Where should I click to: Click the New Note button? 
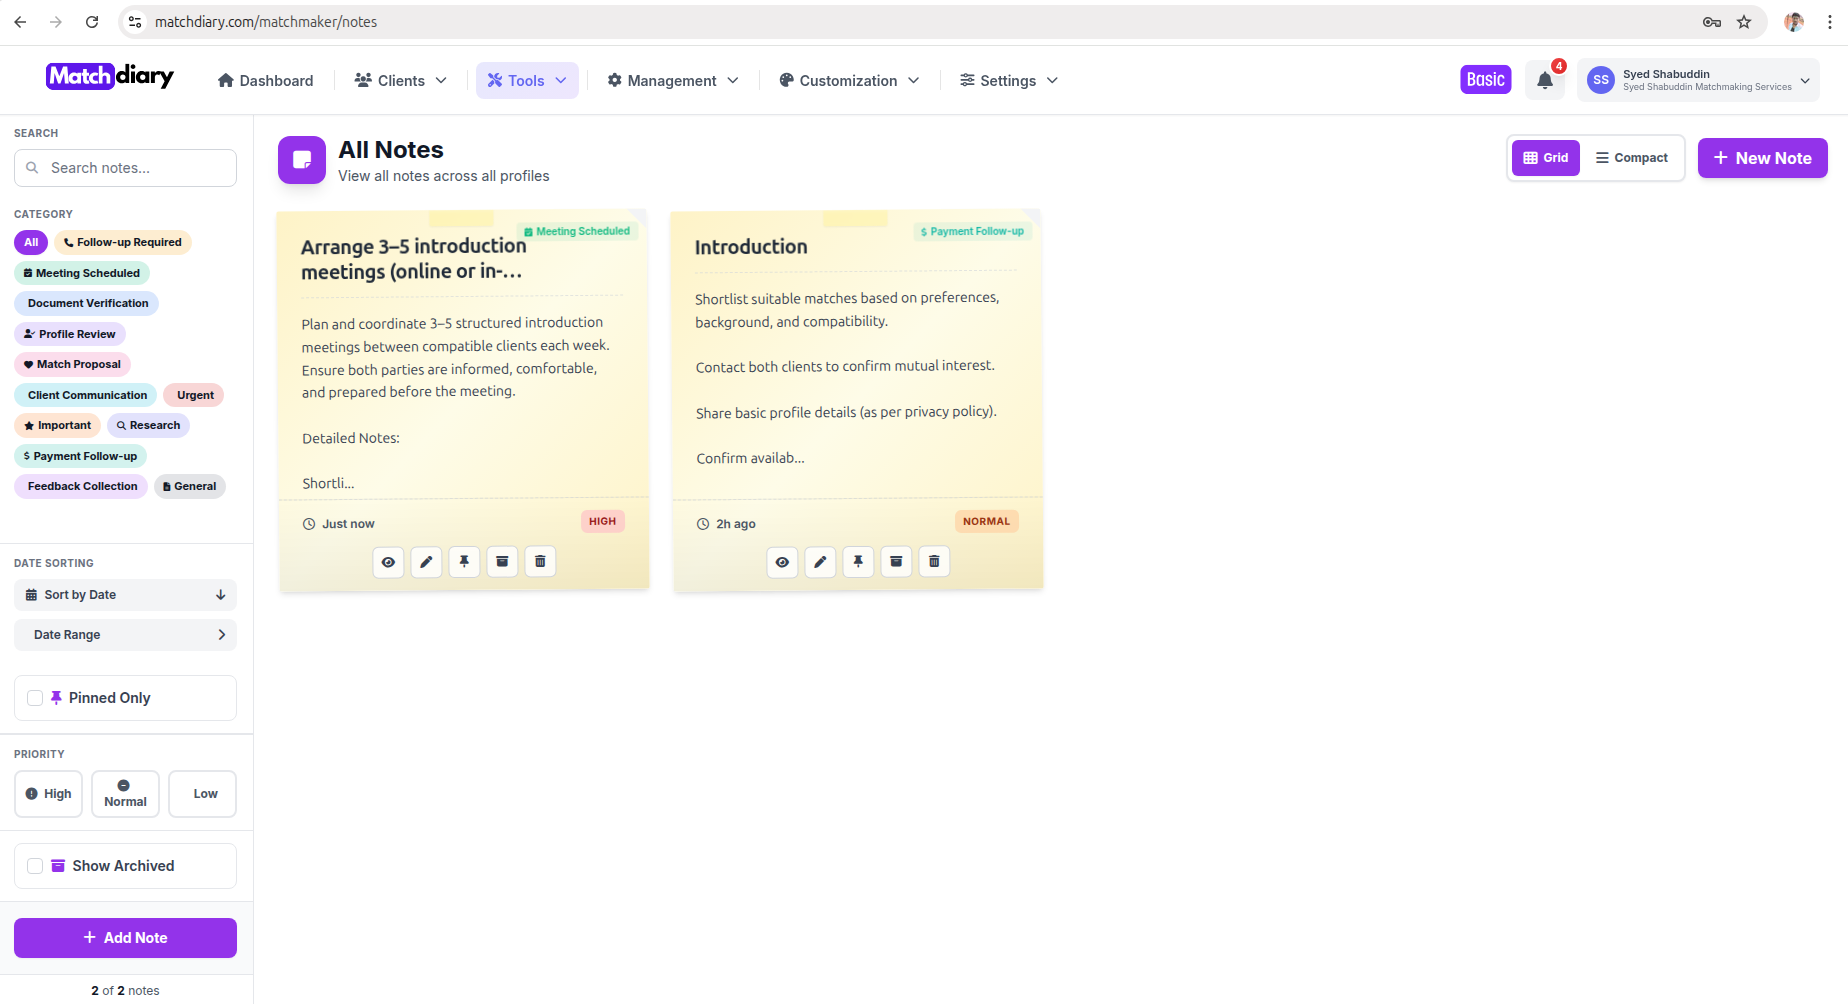tap(1762, 158)
